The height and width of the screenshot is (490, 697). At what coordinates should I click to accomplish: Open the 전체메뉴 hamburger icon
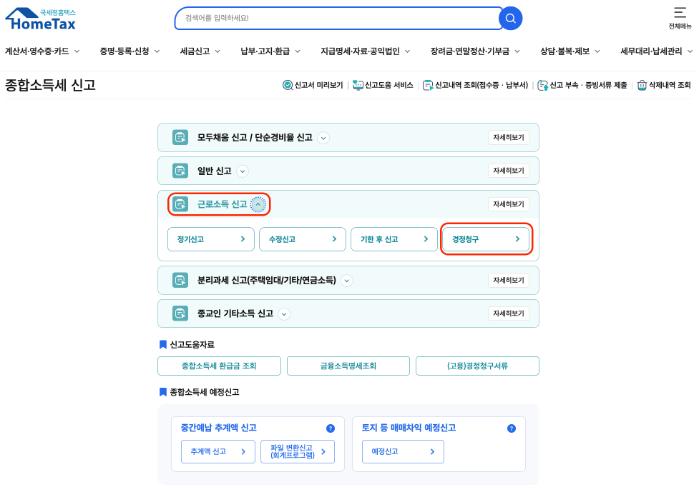pos(680,13)
